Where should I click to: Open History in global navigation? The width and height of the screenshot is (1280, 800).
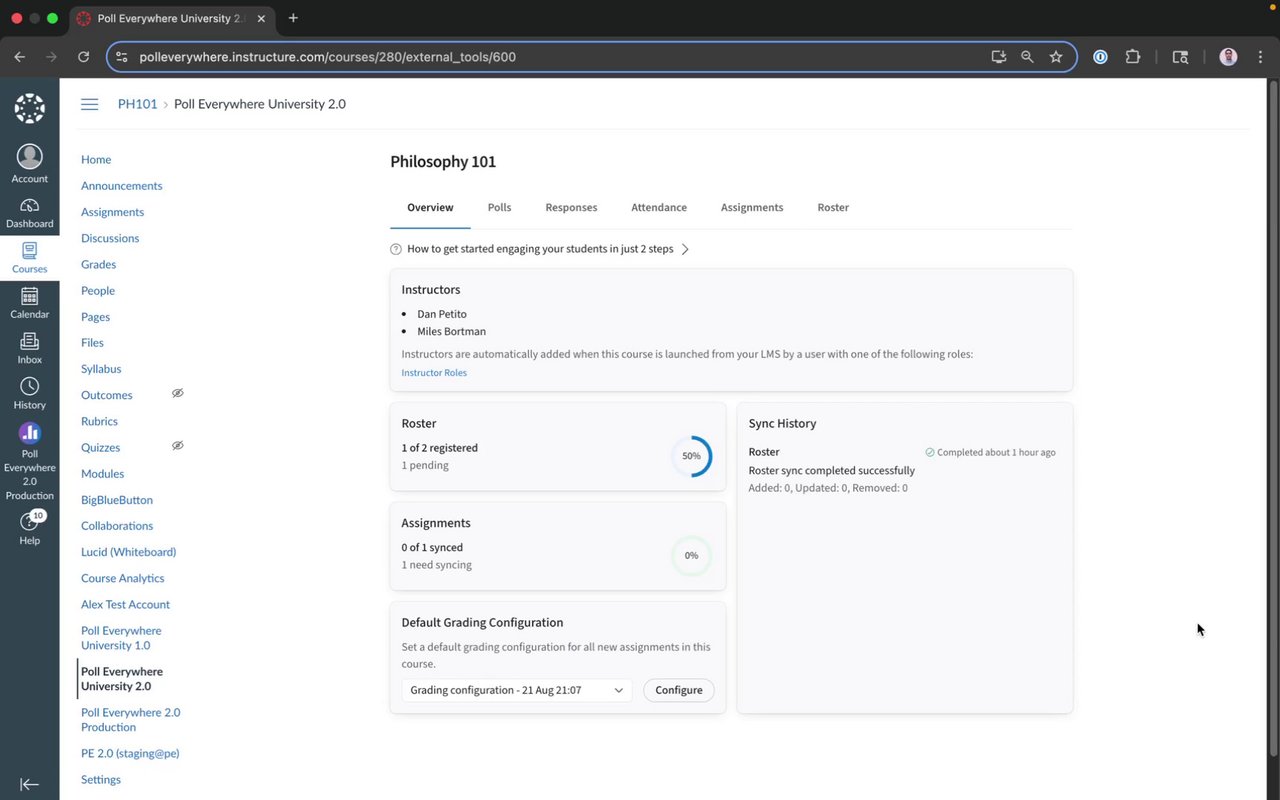point(29,394)
